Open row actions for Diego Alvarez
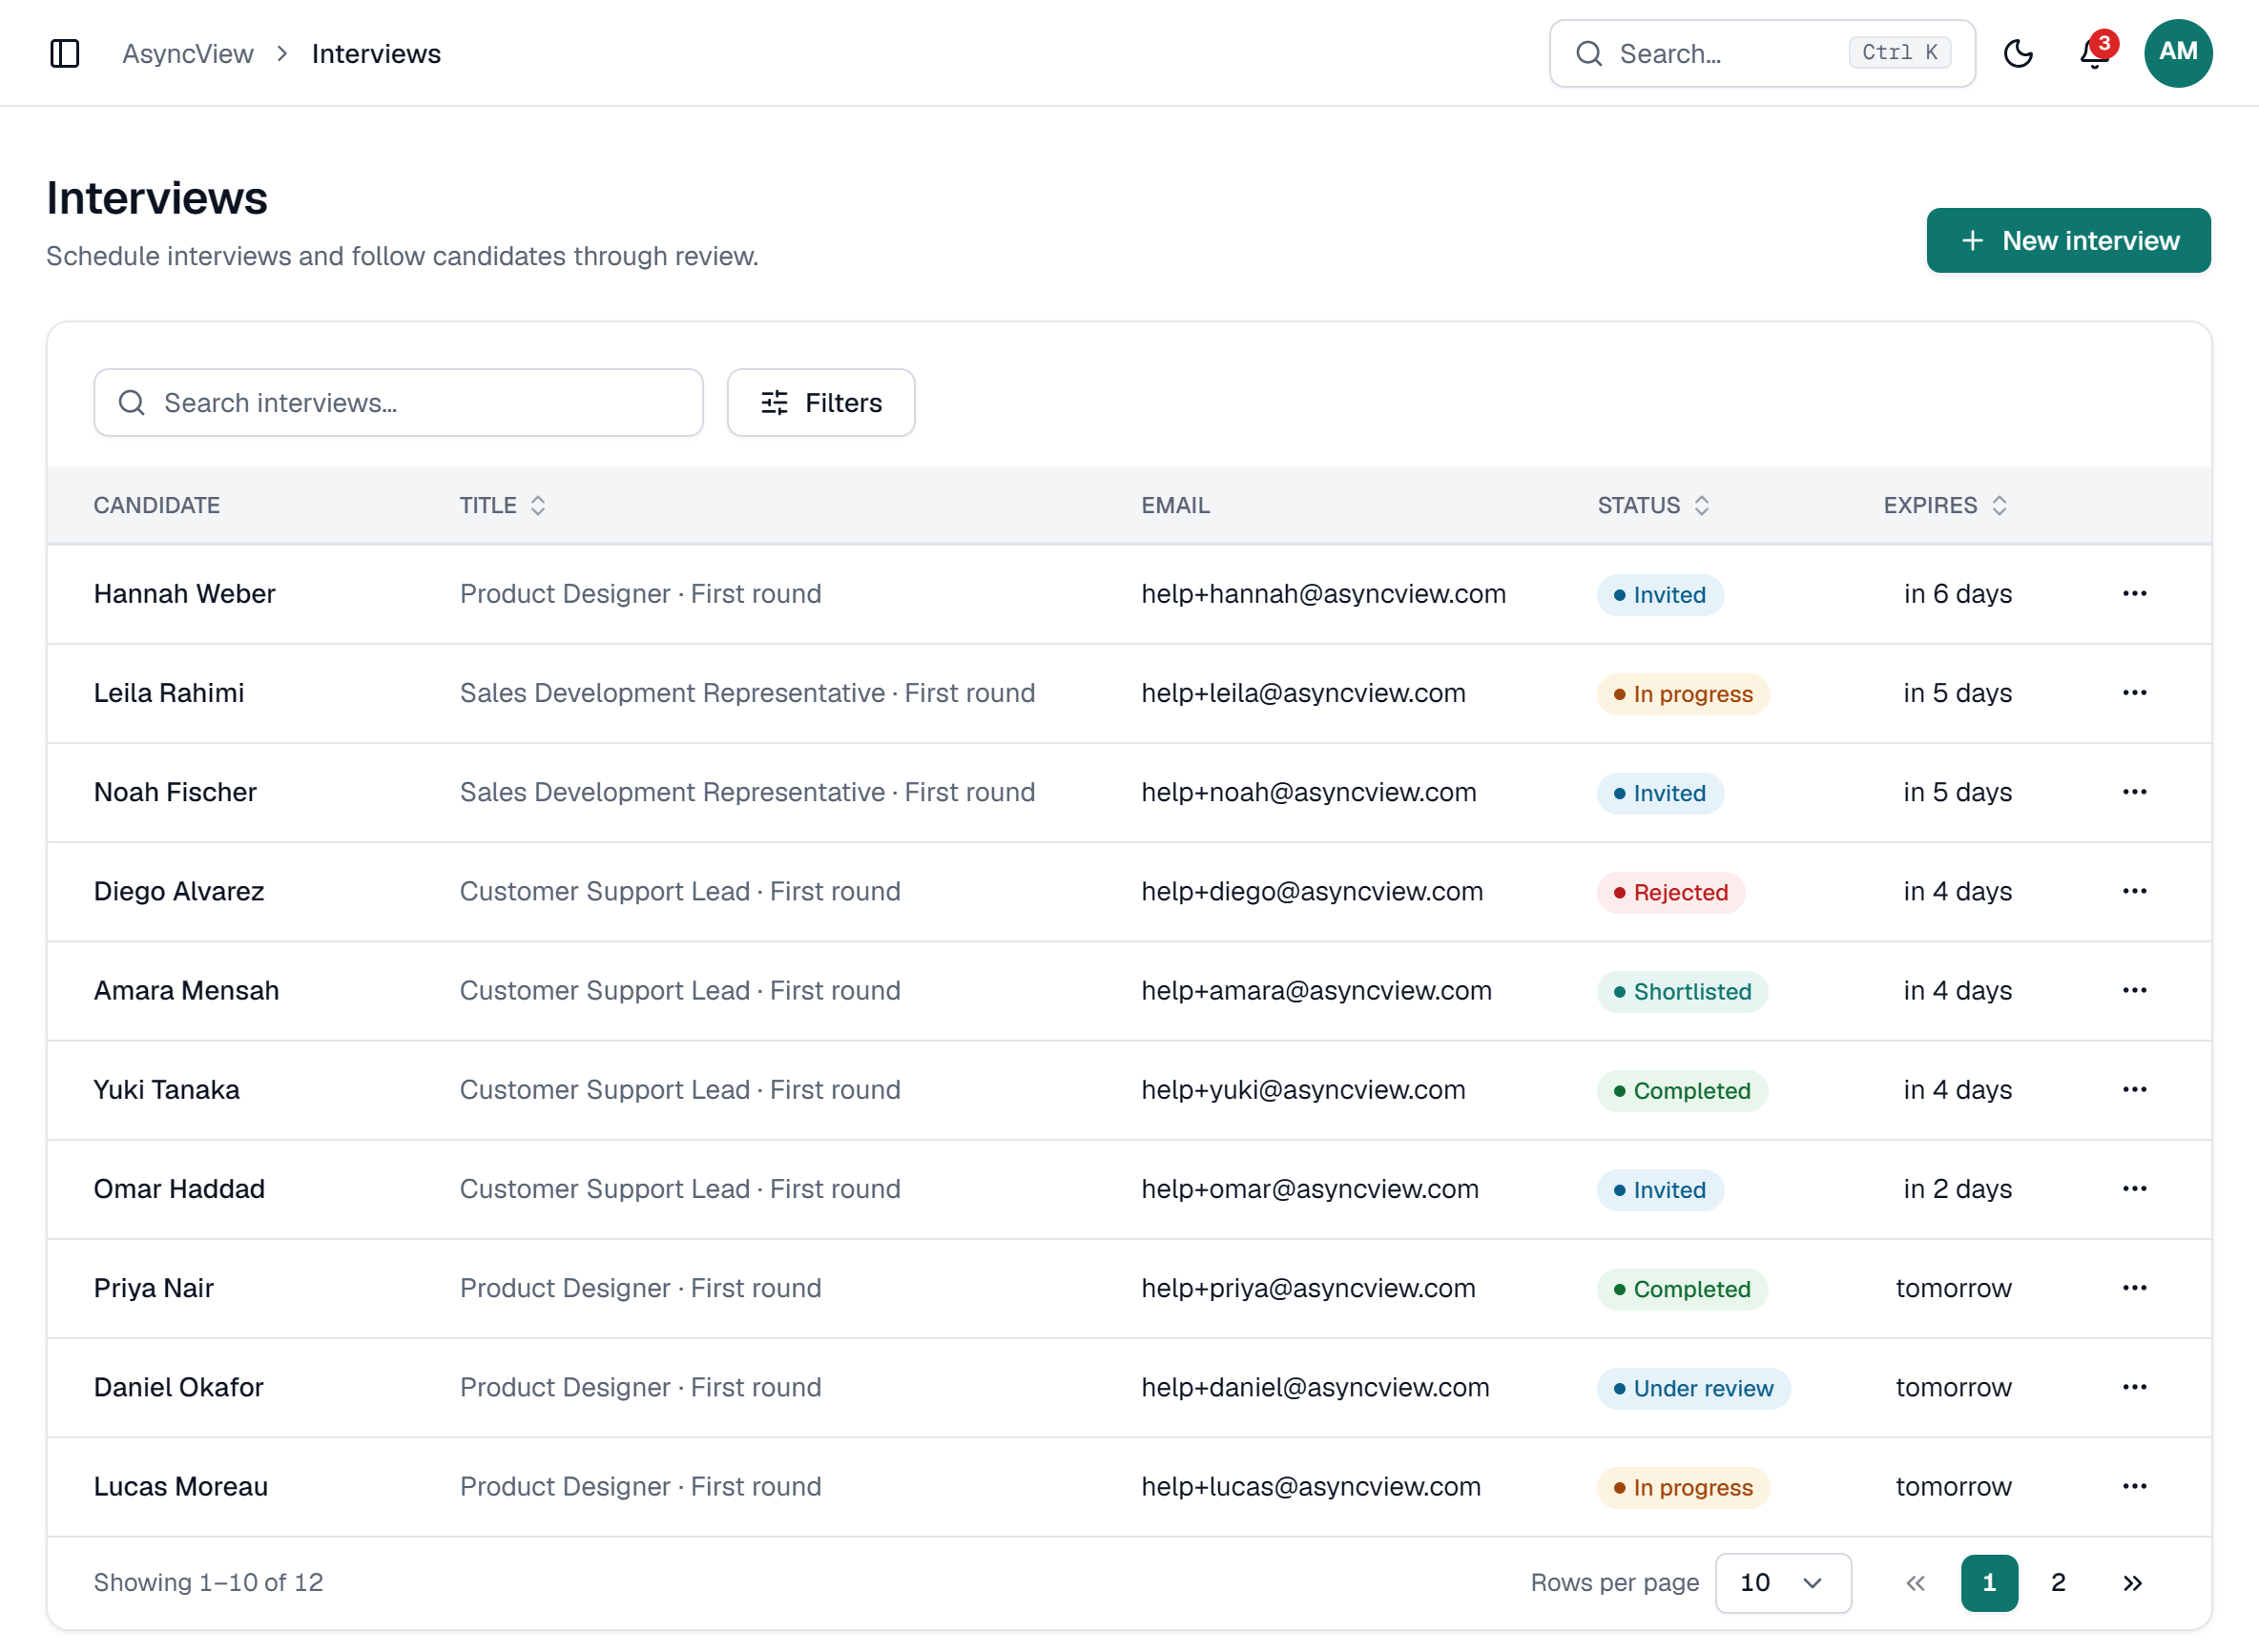2259x1652 pixels. click(x=2134, y=891)
